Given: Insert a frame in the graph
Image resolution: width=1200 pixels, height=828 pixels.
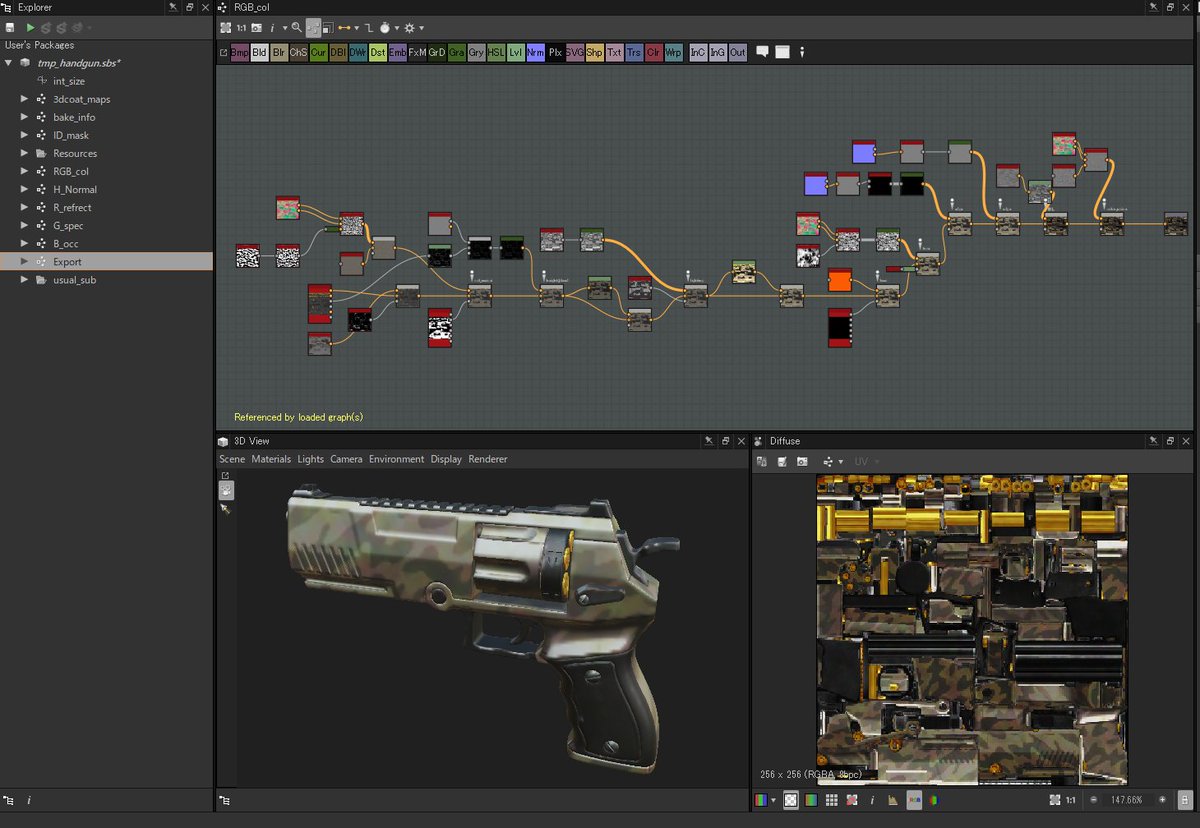Looking at the screenshot, I should [x=782, y=52].
